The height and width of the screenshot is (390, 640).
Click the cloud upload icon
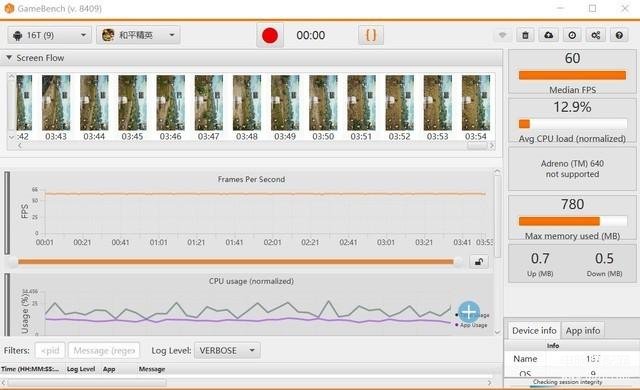point(549,35)
